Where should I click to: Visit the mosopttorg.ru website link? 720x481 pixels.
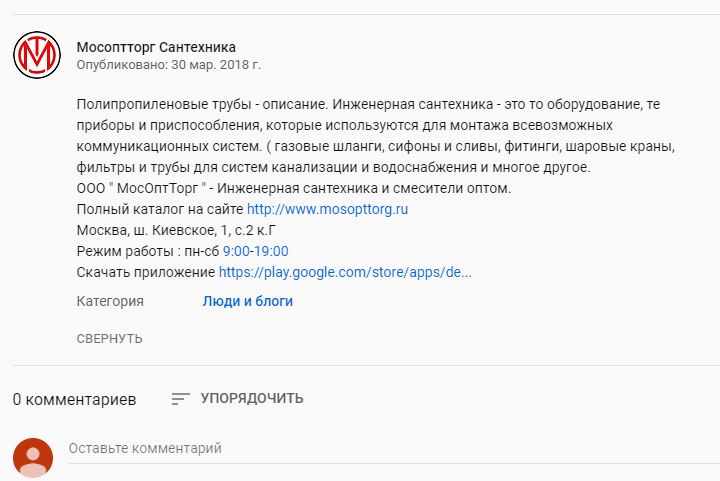tap(327, 209)
